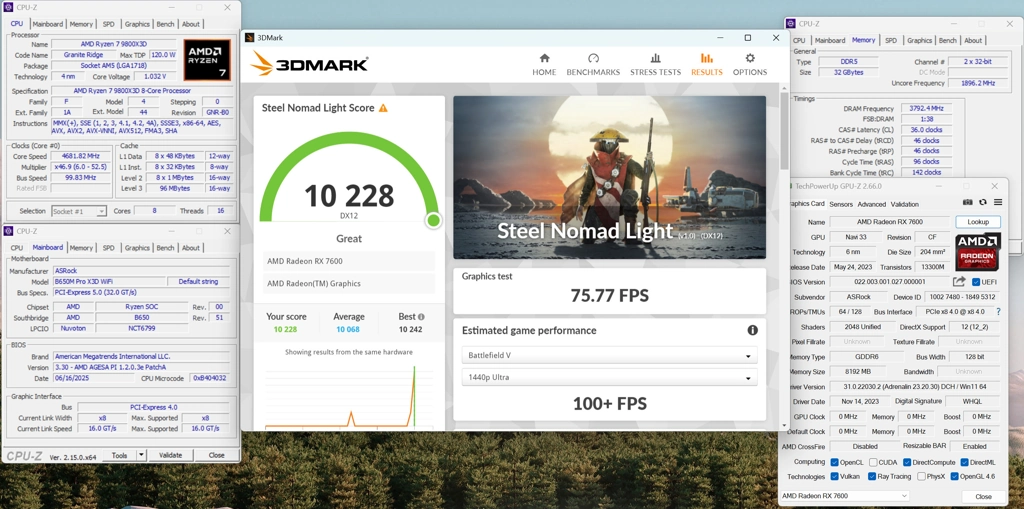Image resolution: width=1024 pixels, height=509 pixels.
Task: Toggle the Vulkan checkbox in GPU-Z
Action: (x=834, y=476)
